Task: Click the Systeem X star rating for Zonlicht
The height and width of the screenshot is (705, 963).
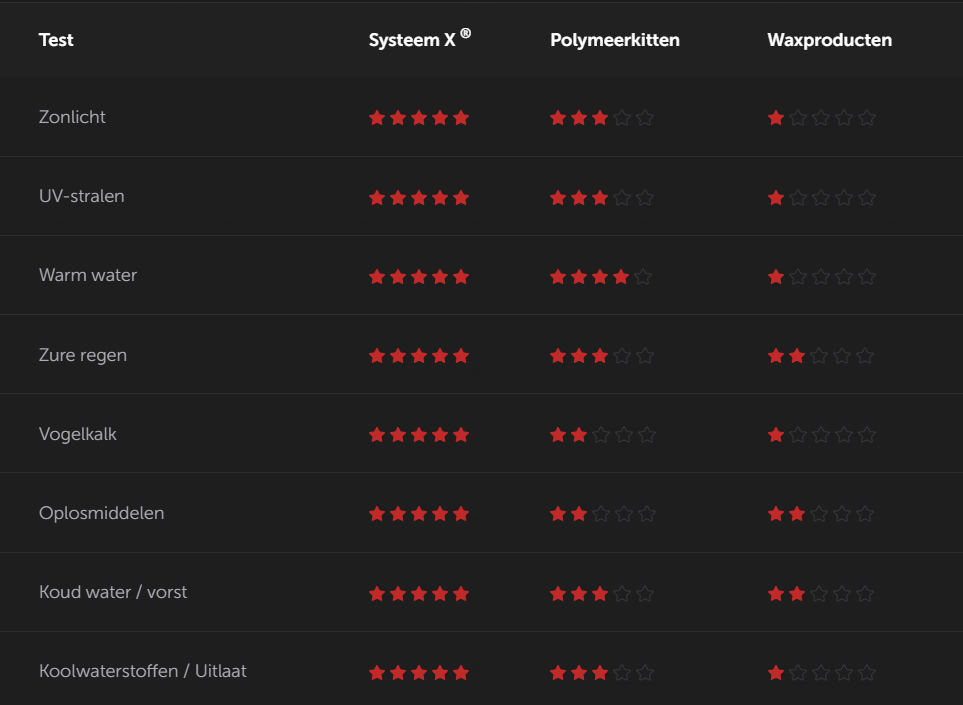Action: click(x=418, y=118)
